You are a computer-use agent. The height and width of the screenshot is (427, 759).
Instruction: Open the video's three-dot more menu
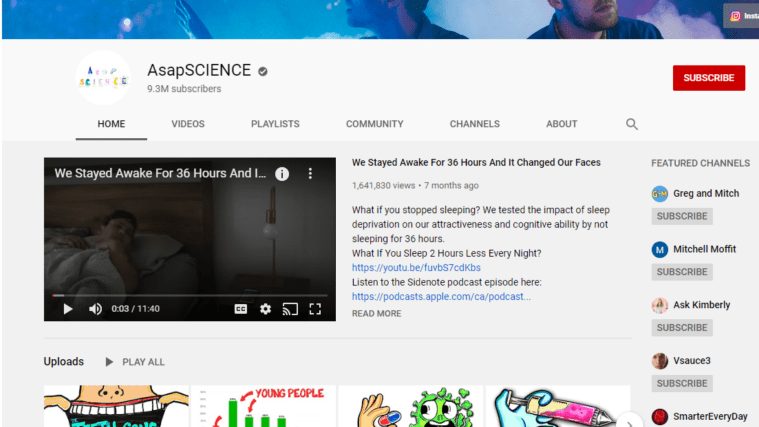pyautogui.click(x=310, y=174)
